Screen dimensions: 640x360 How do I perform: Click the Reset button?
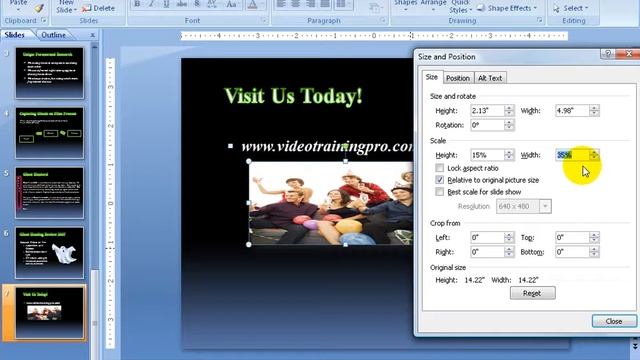pyautogui.click(x=532, y=293)
